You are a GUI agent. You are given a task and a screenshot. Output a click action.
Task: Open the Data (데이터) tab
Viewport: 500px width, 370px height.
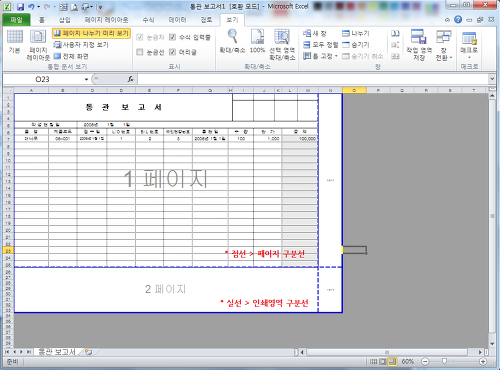click(x=177, y=20)
